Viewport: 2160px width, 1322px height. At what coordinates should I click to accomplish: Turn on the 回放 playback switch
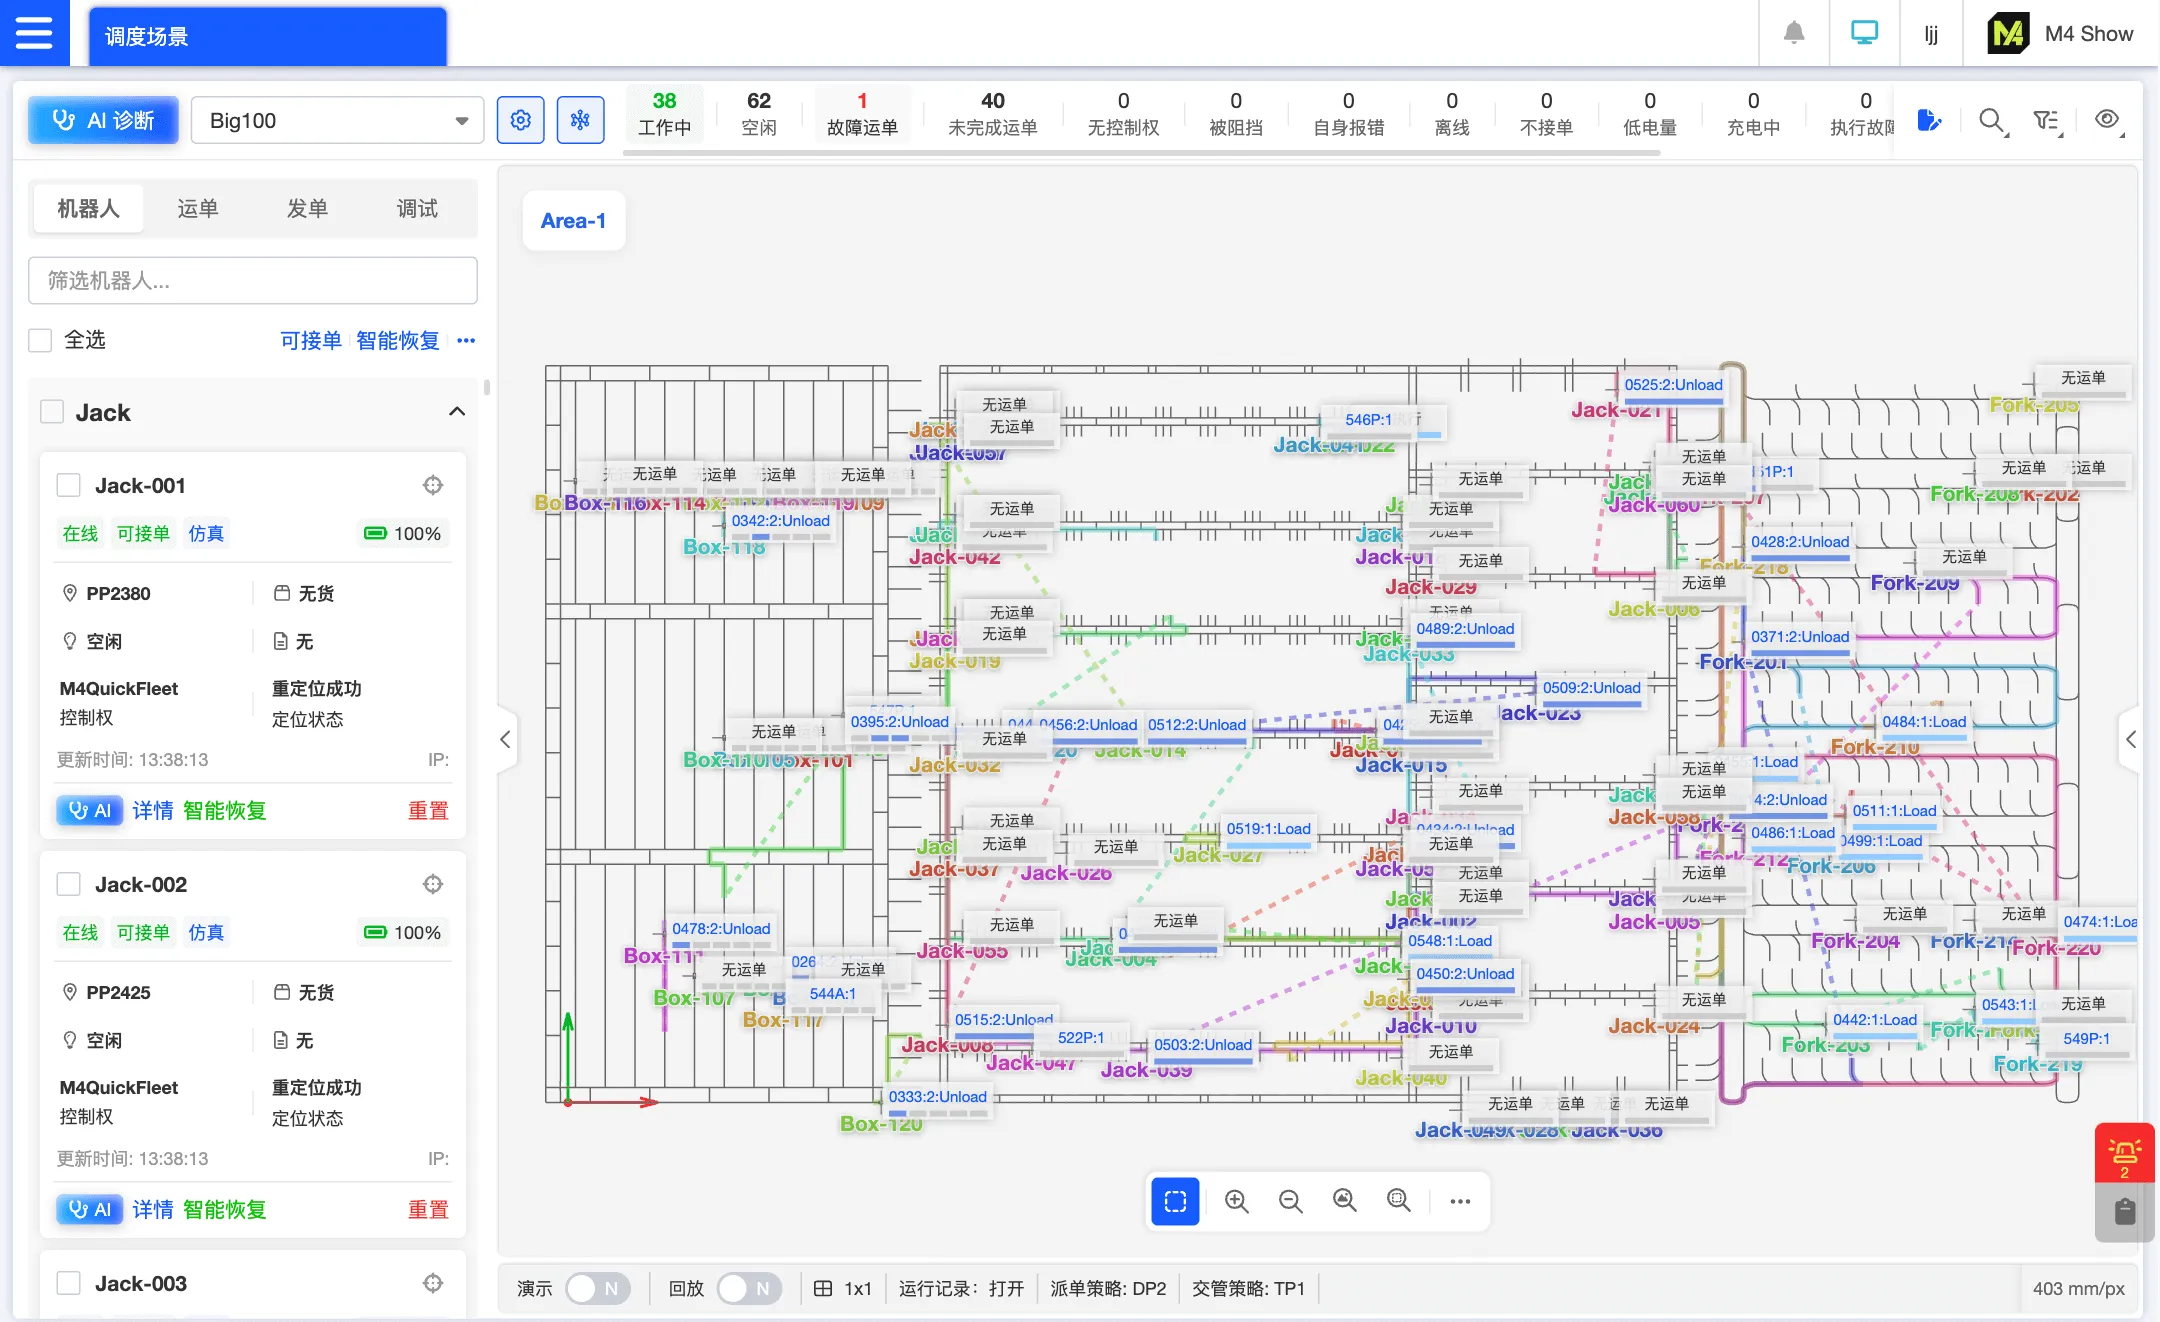click(x=748, y=1288)
